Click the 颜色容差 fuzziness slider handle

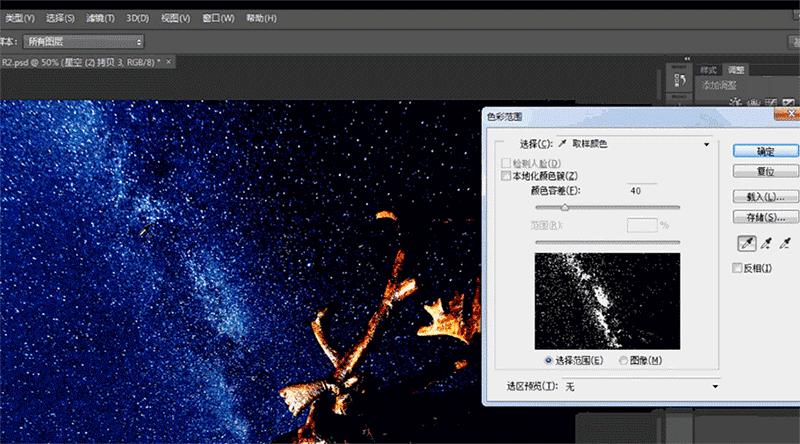[x=565, y=208]
